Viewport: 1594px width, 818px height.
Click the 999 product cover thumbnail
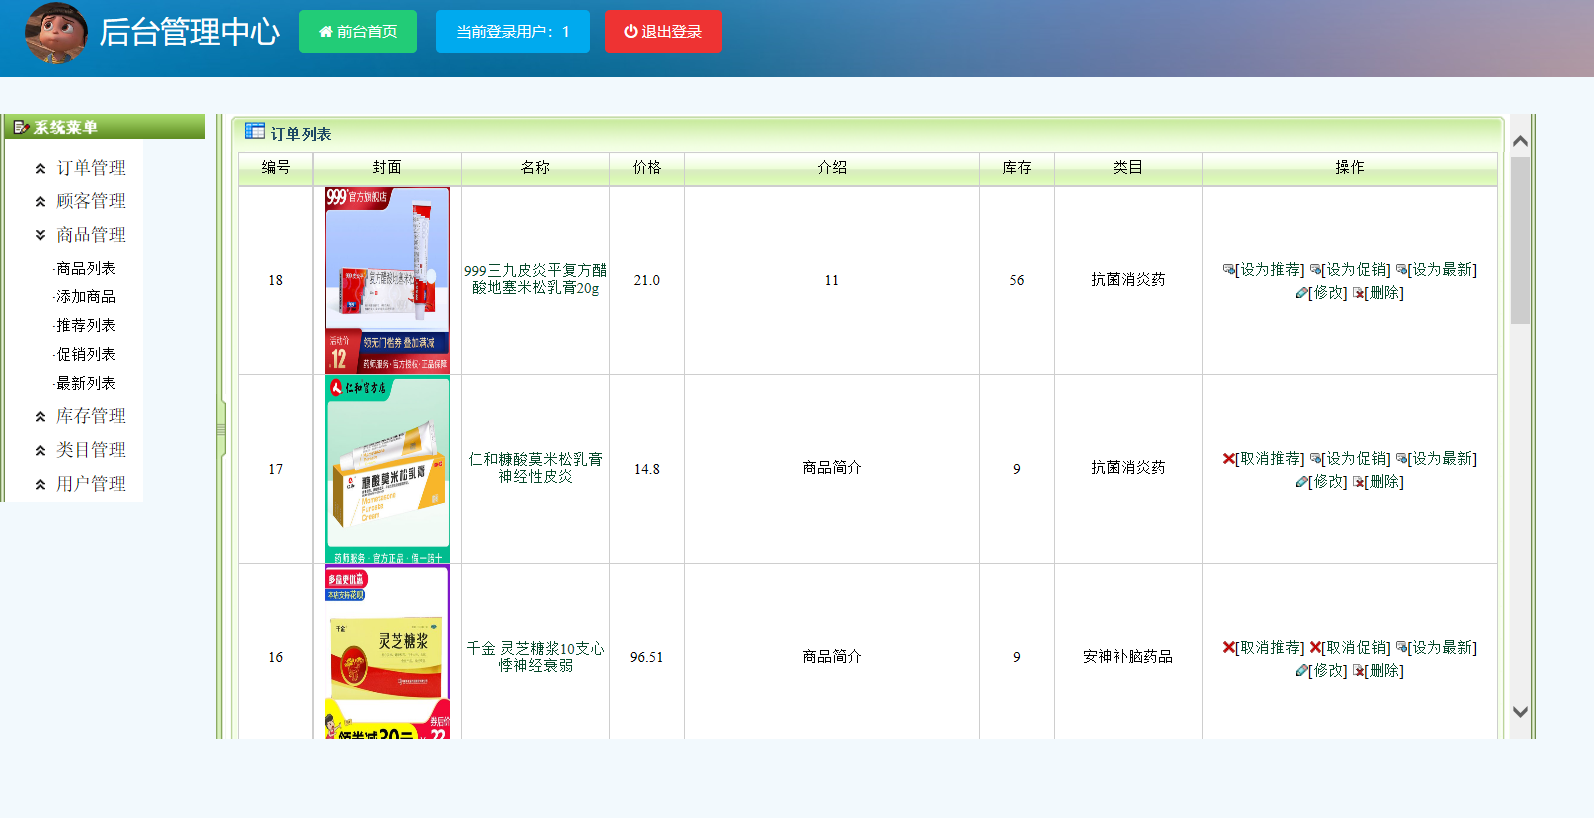pyautogui.click(x=387, y=280)
